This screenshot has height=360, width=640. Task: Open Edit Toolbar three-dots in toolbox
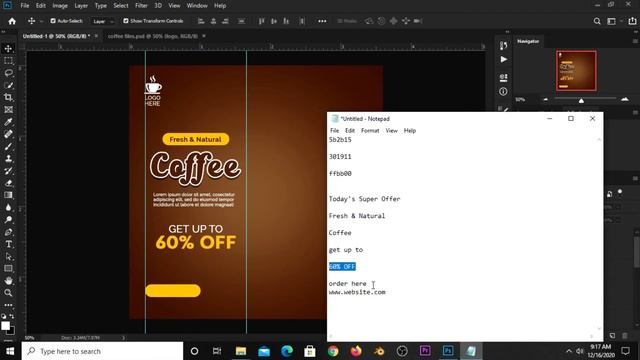[8, 305]
